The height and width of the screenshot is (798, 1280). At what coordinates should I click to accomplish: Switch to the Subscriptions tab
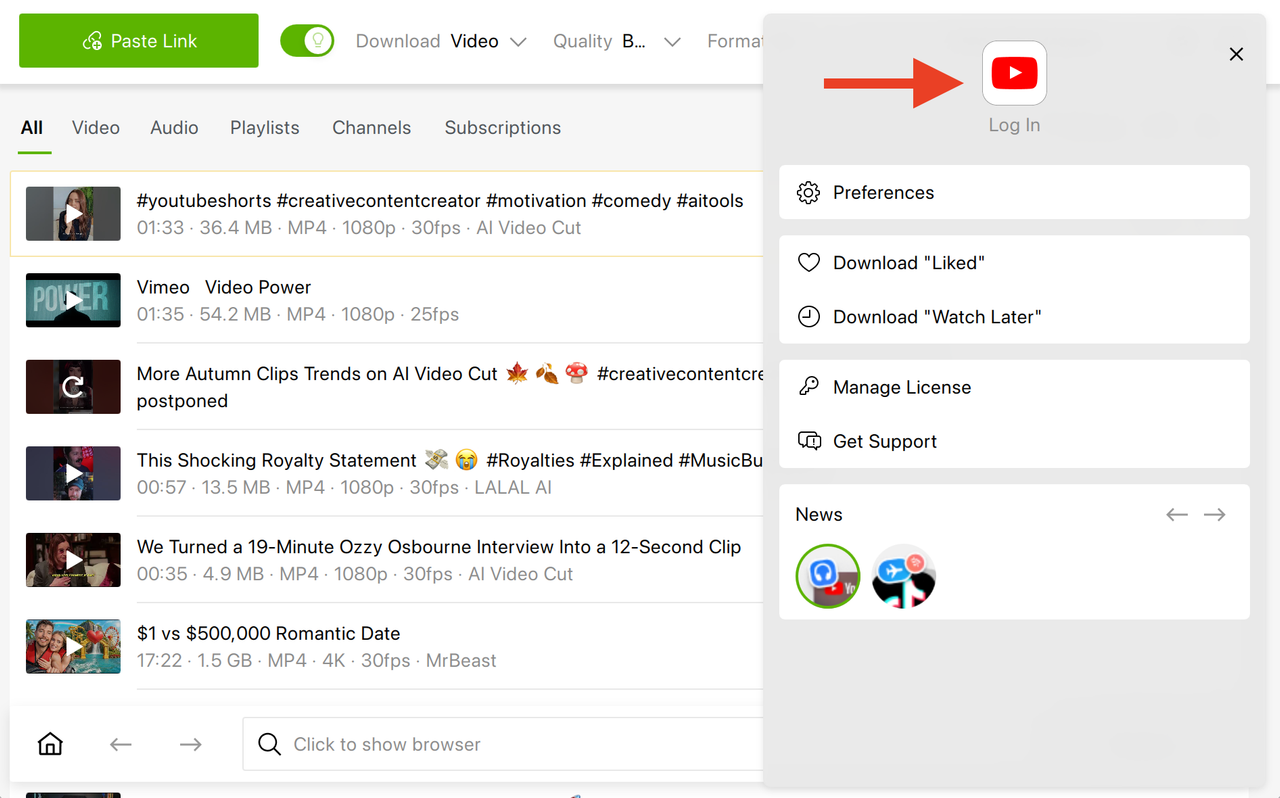[503, 128]
